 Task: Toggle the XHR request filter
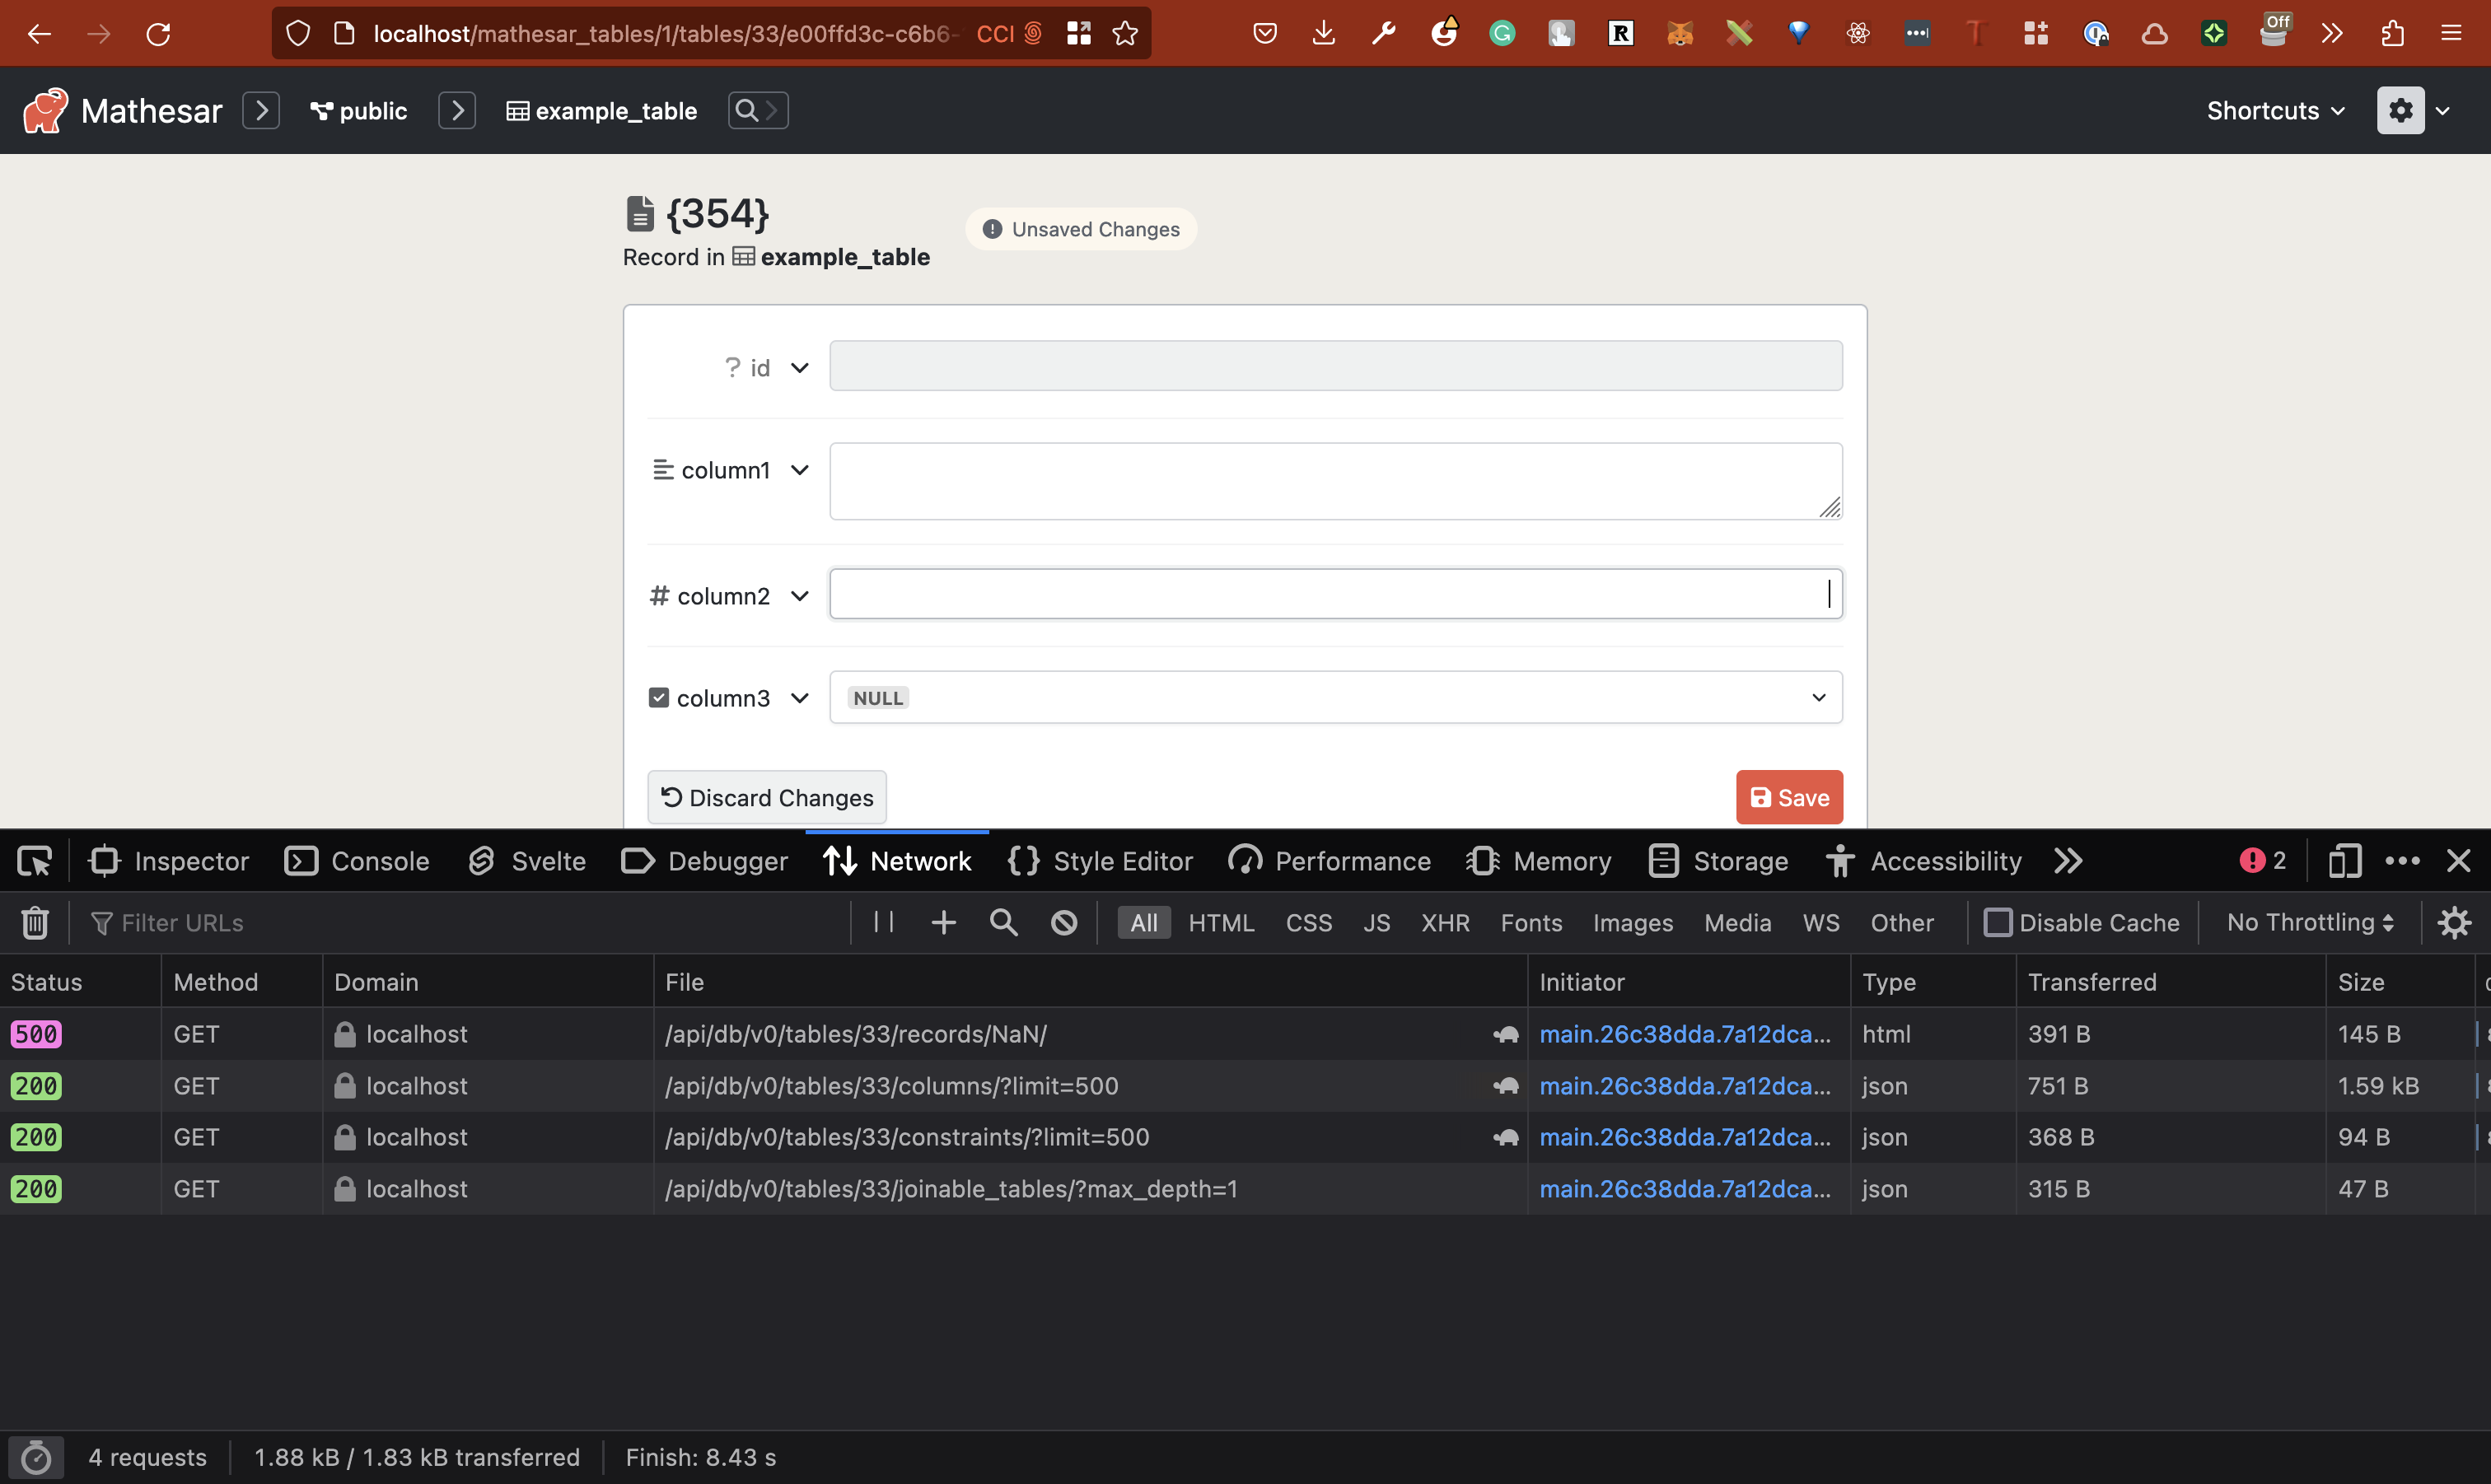coord(1445,922)
